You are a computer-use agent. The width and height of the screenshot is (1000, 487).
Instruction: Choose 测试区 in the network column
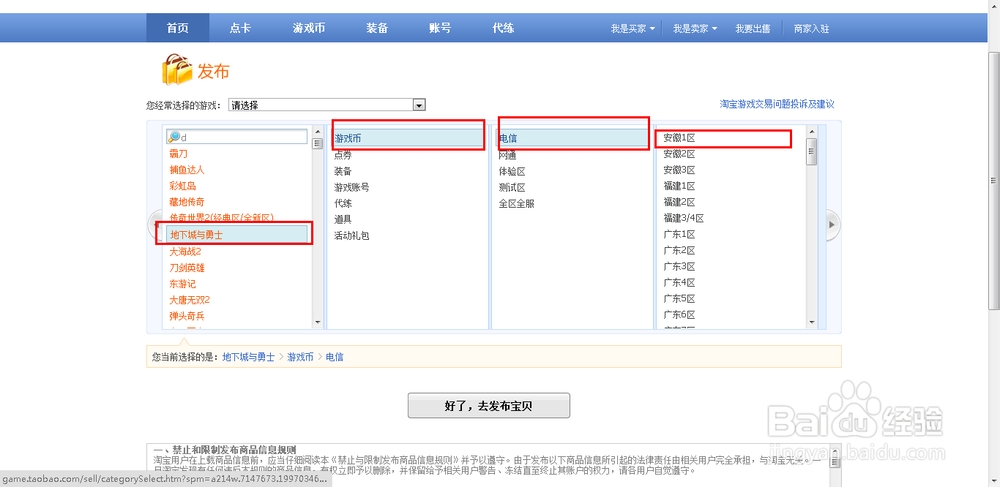pos(511,187)
